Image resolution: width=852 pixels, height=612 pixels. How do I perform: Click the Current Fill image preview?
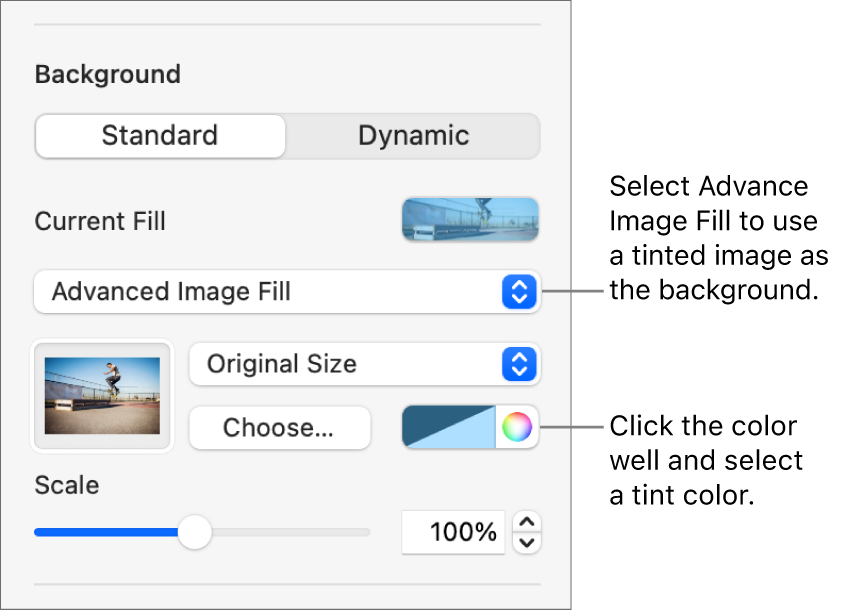tap(470, 220)
